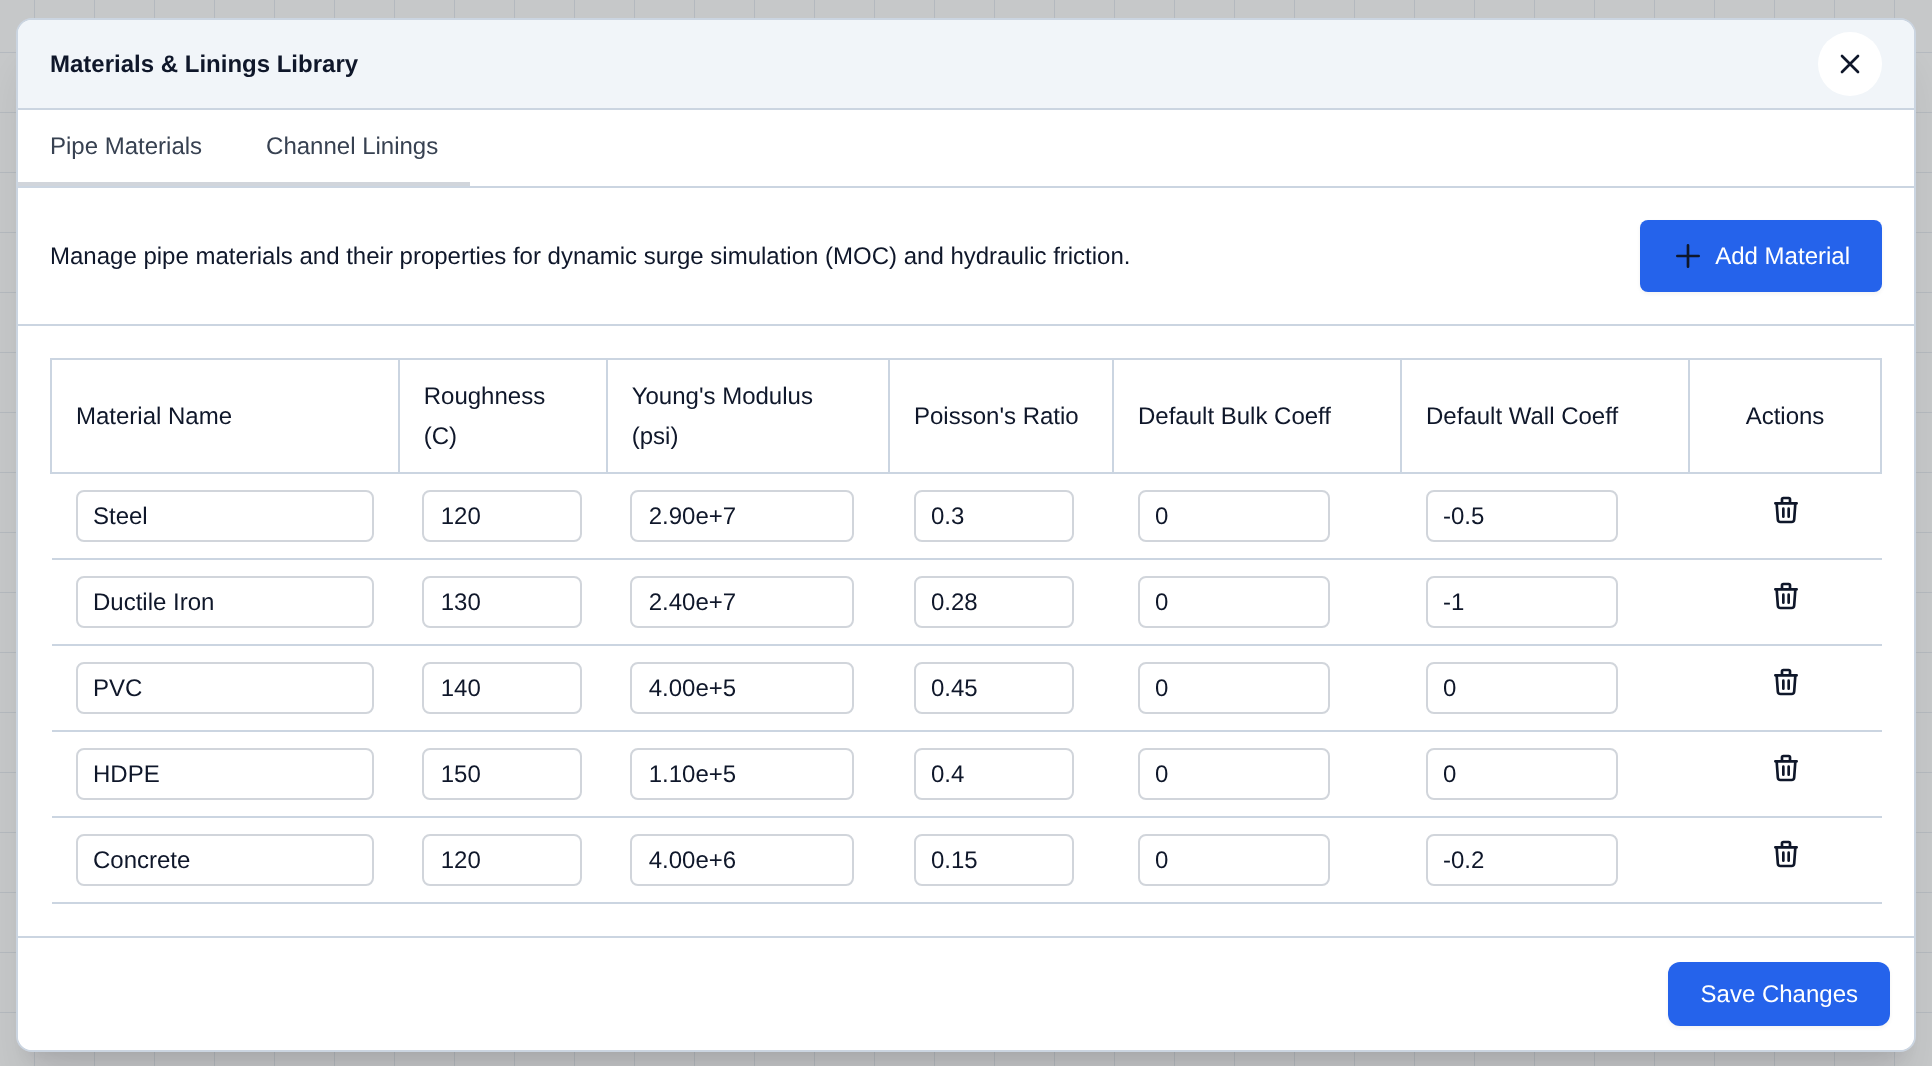Edit Ductile Iron Young's Modulus 2.40e+7
The image size is (1932, 1066).
(x=742, y=602)
